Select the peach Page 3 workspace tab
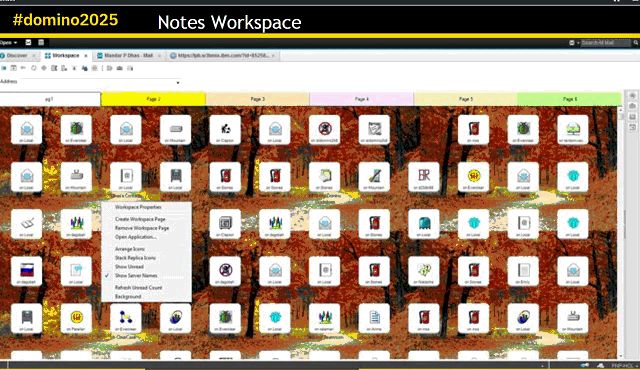 click(258, 99)
